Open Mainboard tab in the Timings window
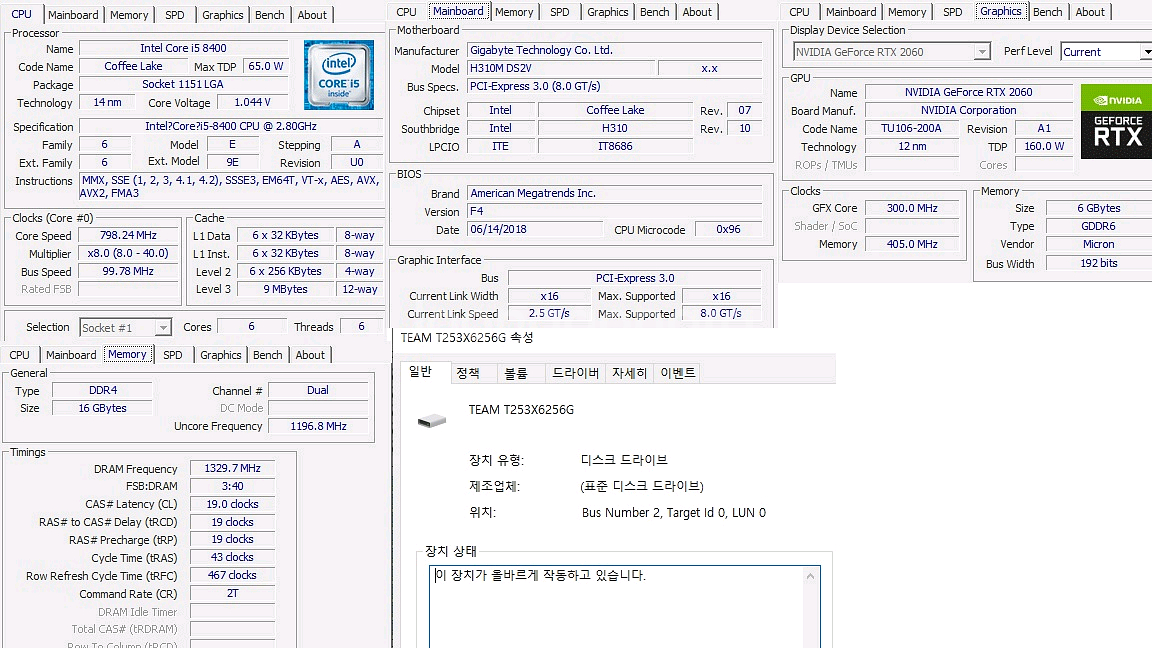Image resolution: width=1152 pixels, height=648 pixels. click(x=71, y=355)
